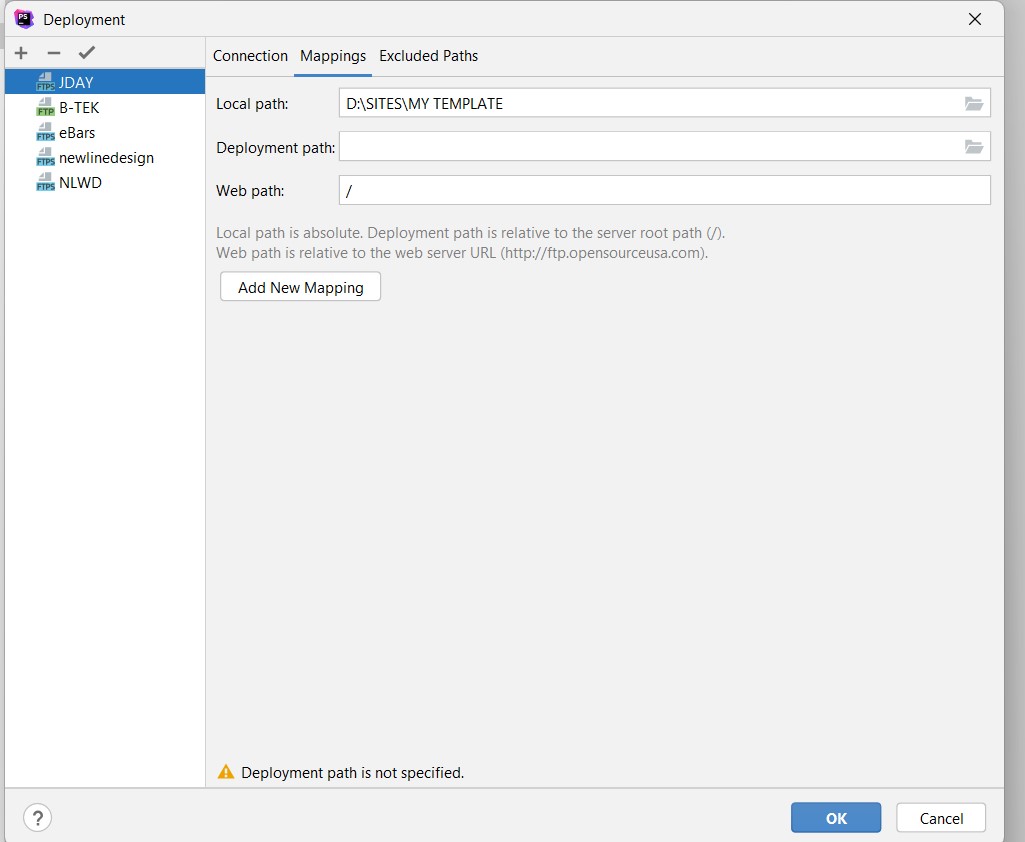Click the warning icon near bottom message

225,771
